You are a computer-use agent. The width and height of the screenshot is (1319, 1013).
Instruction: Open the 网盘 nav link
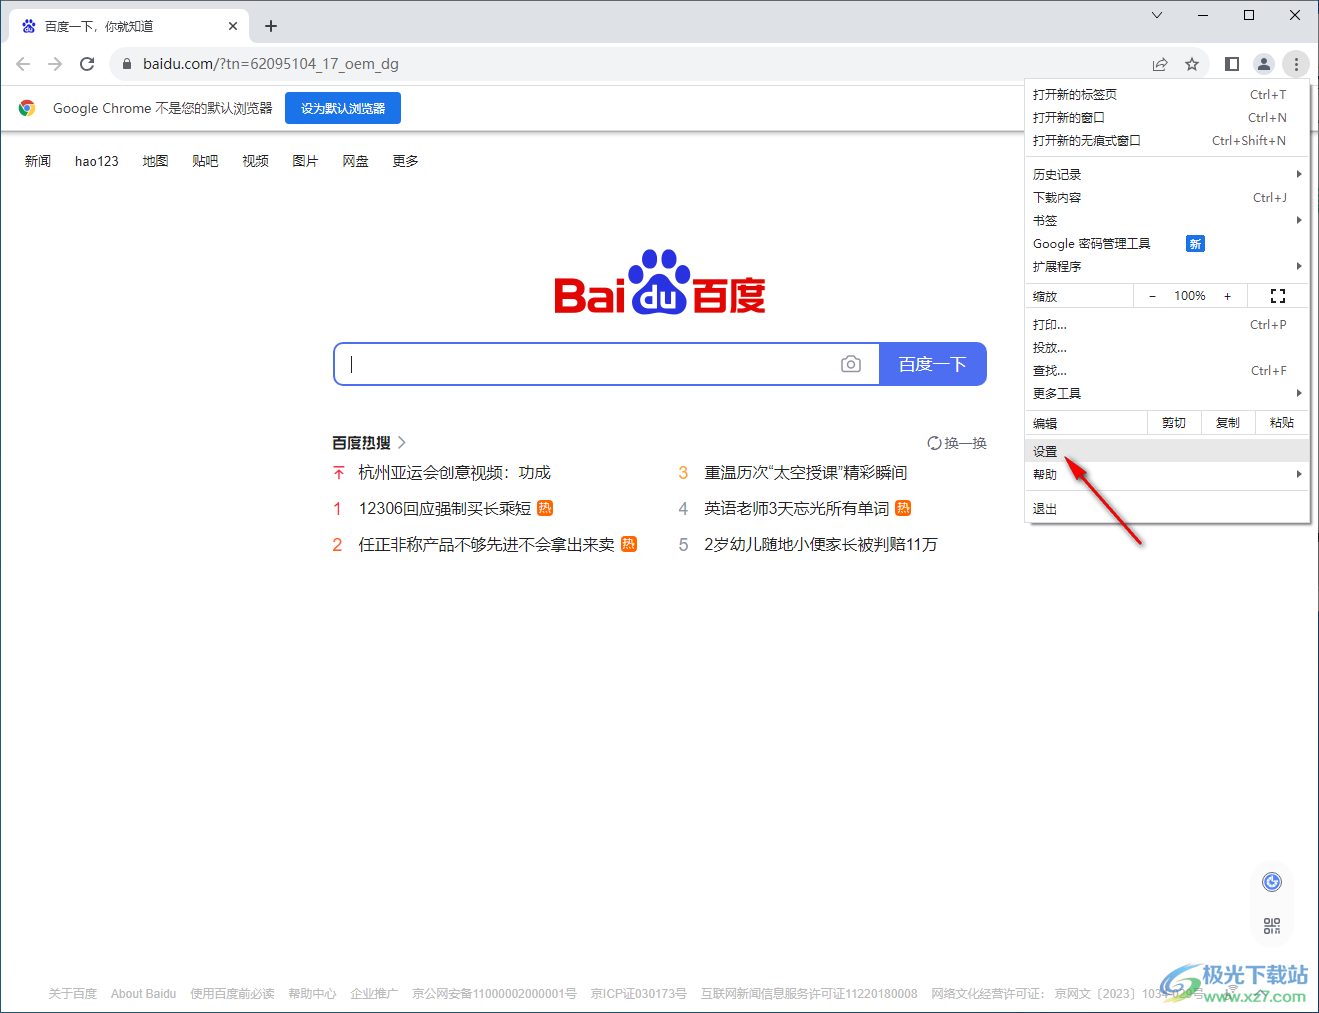click(x=355, y=161)
